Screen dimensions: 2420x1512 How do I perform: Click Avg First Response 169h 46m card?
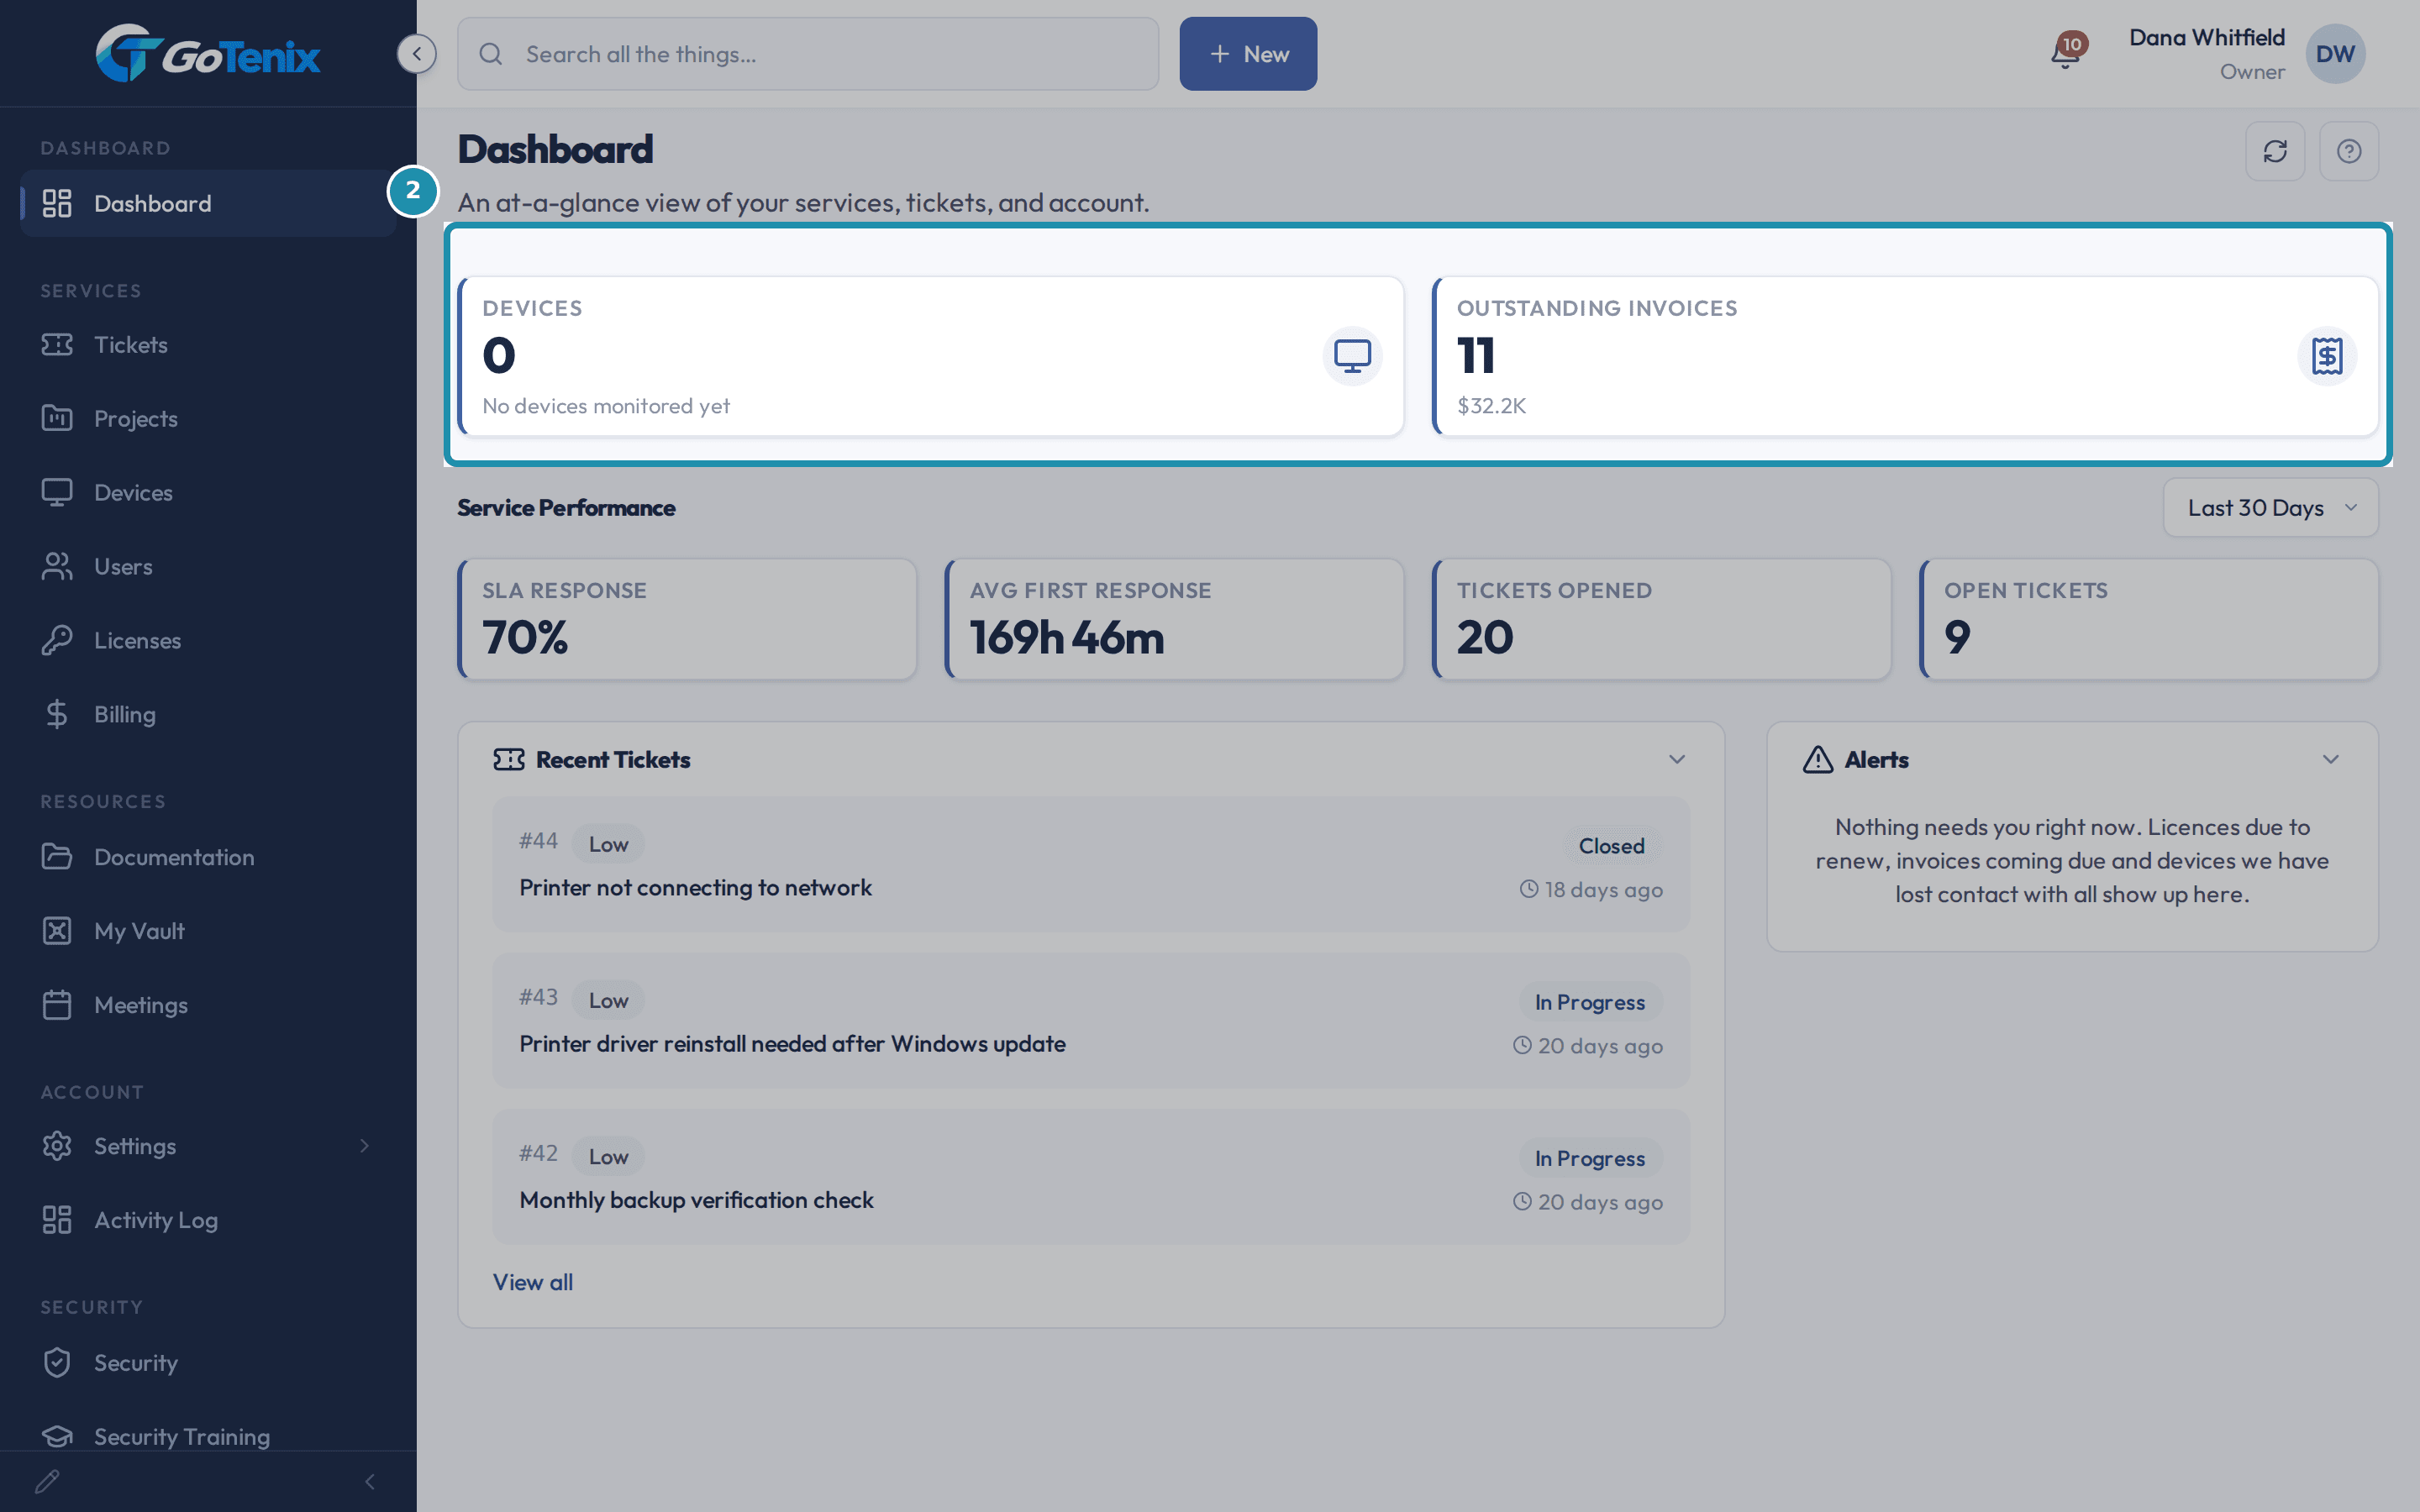tap(1175, 619)
